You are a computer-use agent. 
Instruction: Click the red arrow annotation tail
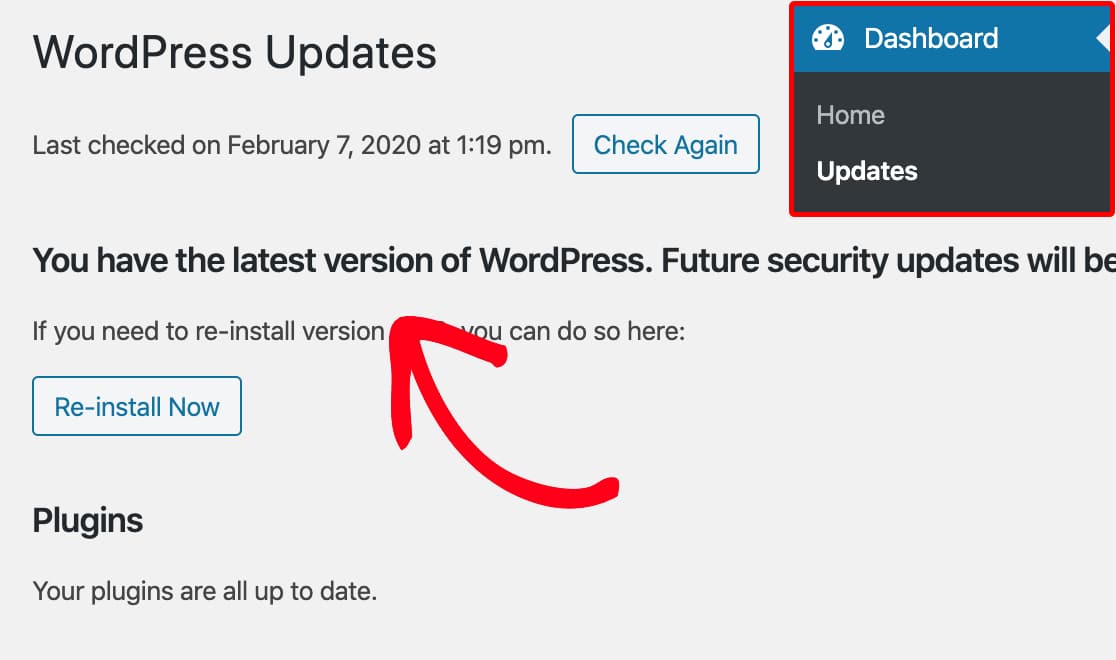point(604,487)
